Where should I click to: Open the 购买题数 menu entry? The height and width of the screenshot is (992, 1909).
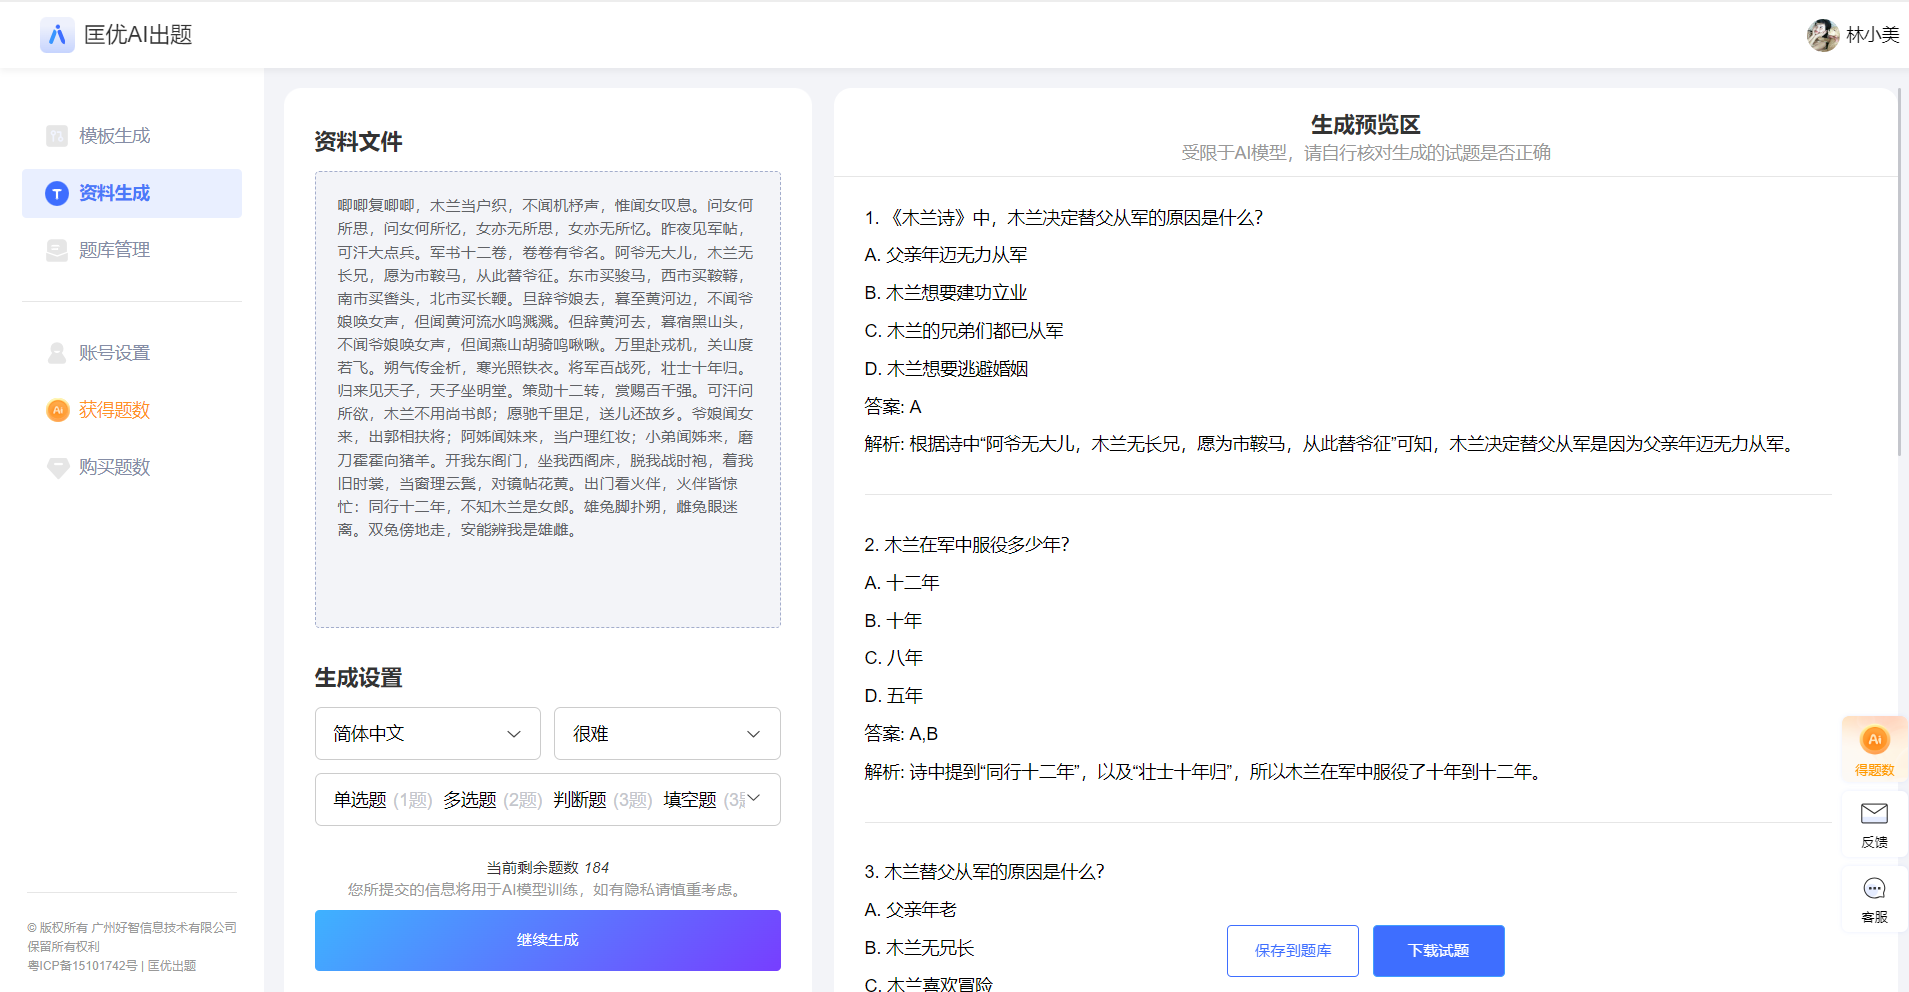(x=132, y=467)
